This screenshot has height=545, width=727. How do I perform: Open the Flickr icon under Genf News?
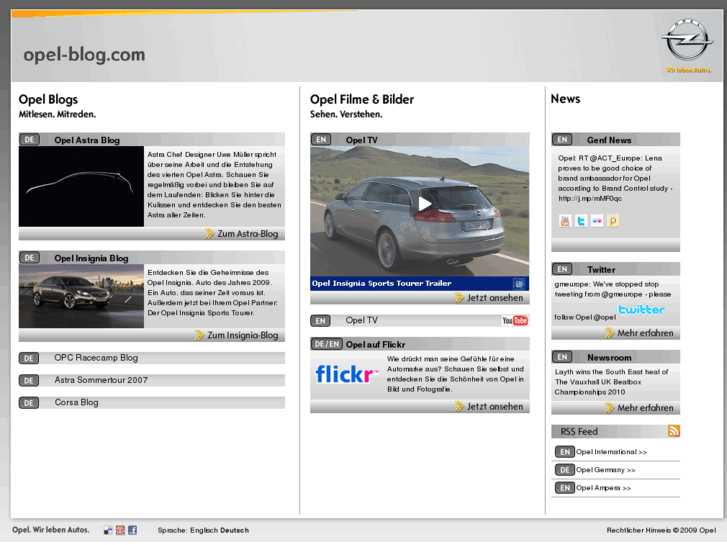pos(597,221)
